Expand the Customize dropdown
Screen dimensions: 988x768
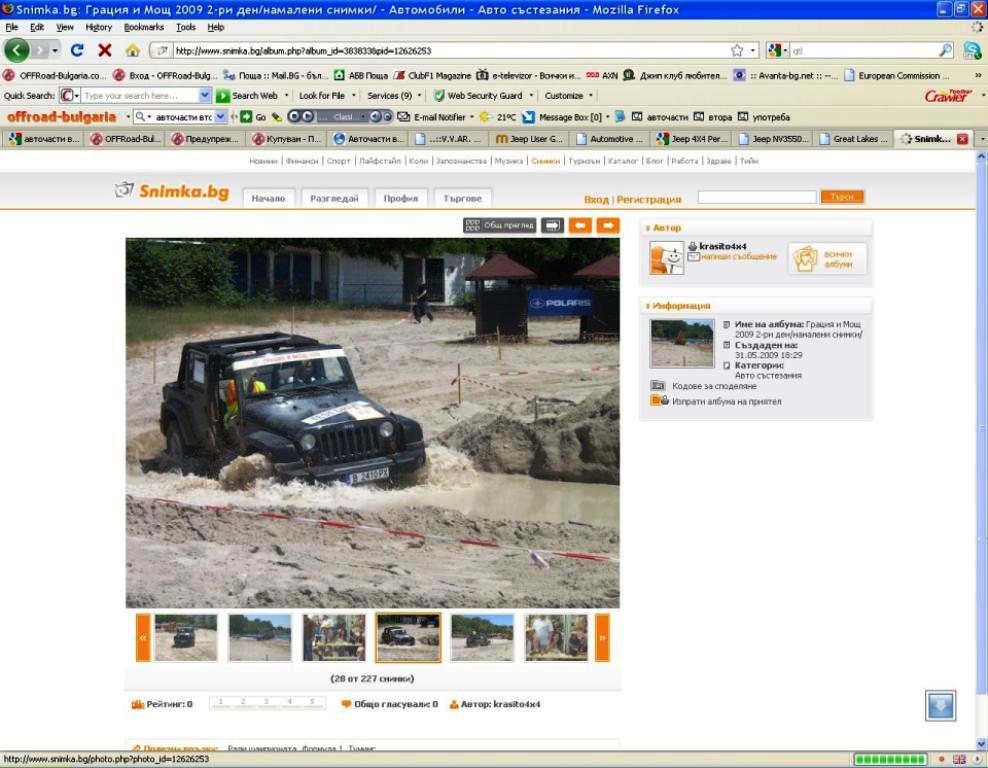pyautogui.click(x=590, y=96)
